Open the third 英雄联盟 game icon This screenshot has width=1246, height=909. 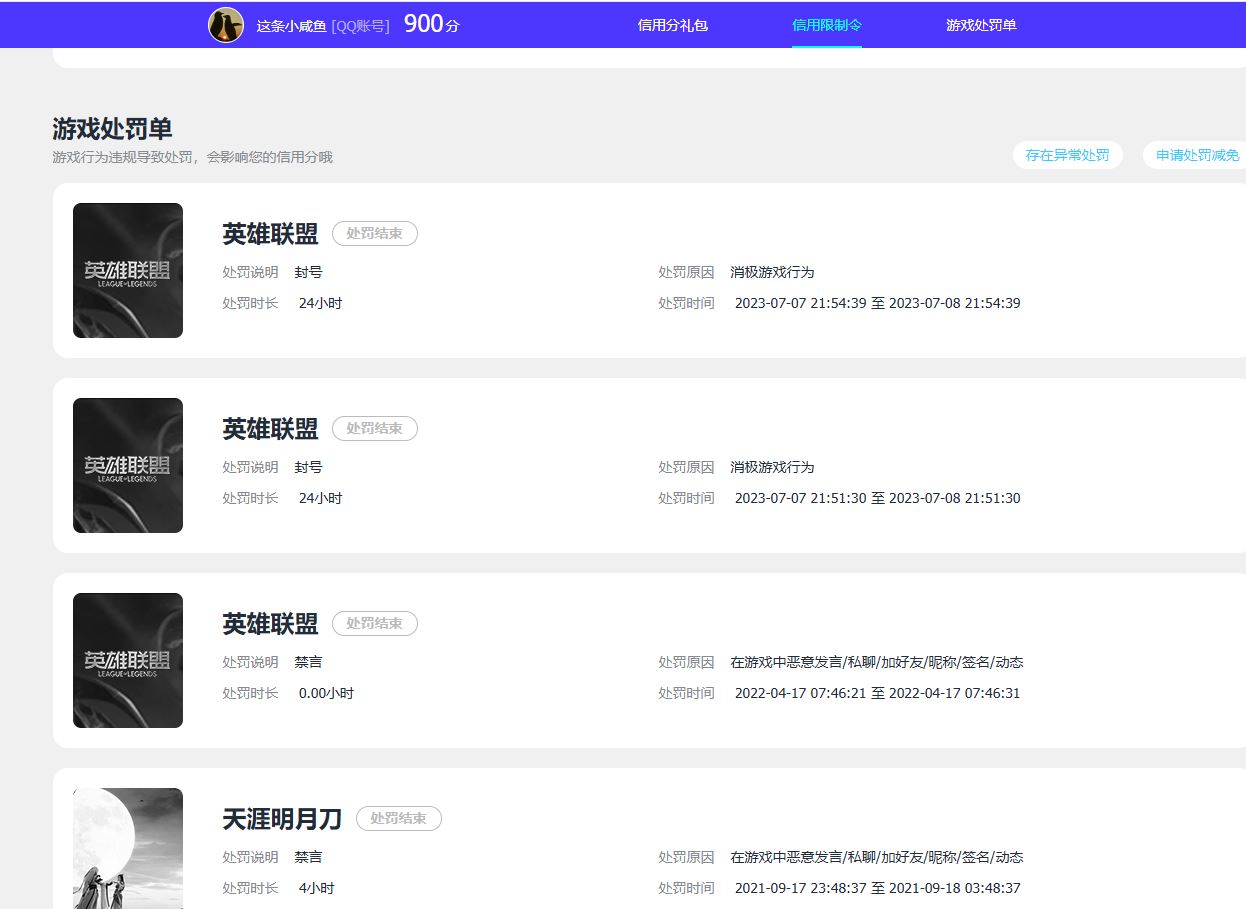[127, 660]
